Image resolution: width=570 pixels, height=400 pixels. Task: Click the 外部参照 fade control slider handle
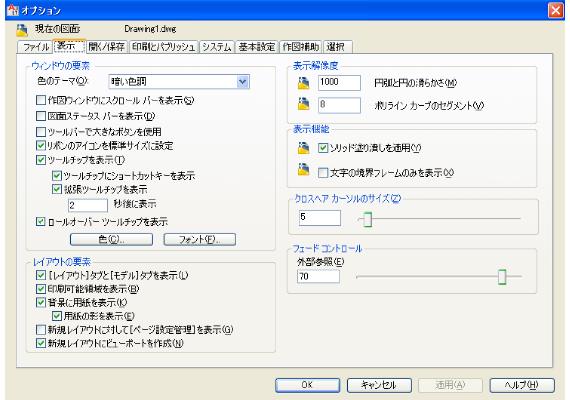502,277
